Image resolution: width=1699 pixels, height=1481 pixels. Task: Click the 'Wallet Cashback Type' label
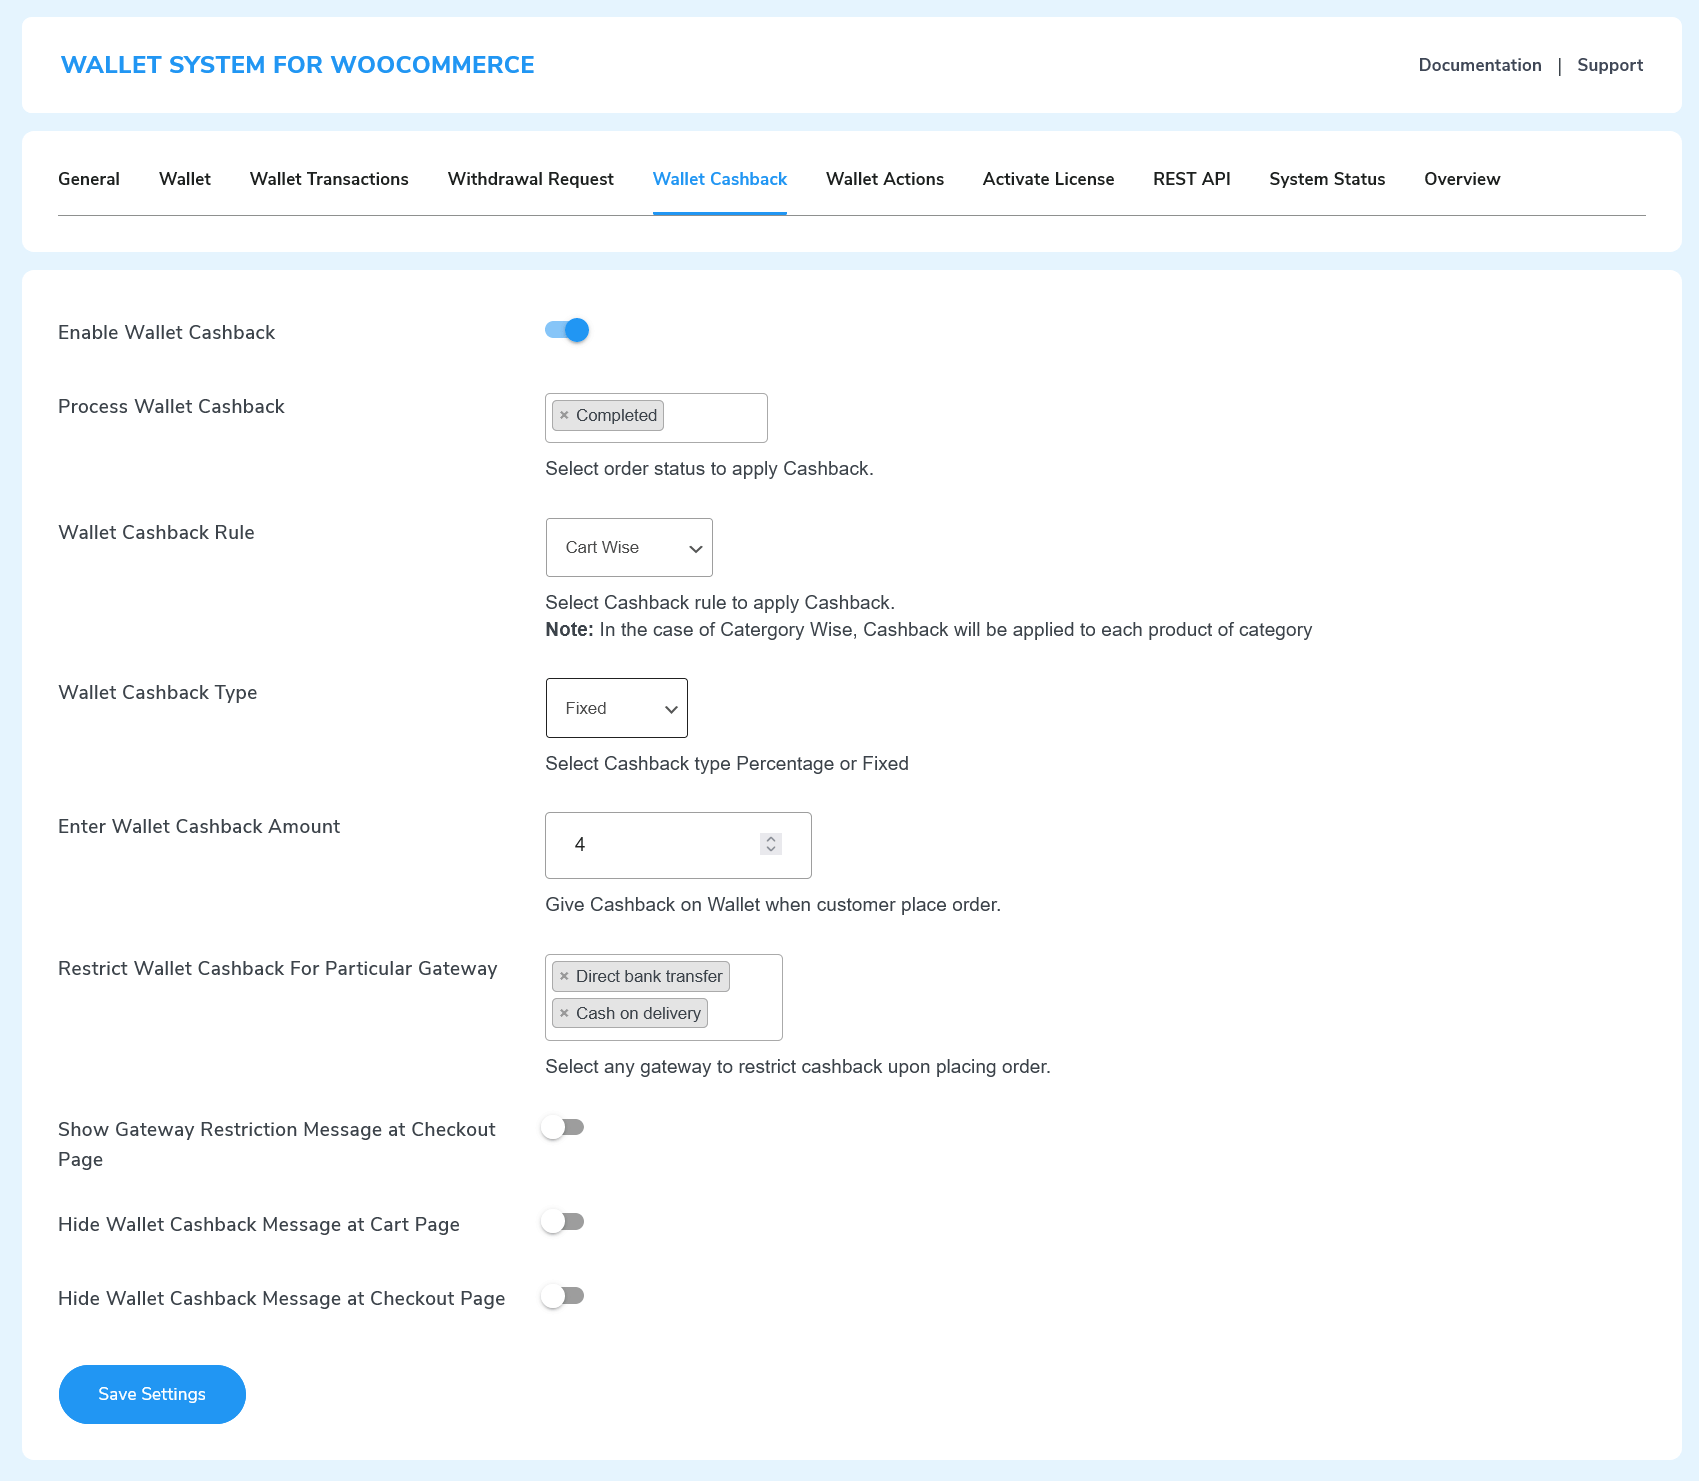point(158,693)
